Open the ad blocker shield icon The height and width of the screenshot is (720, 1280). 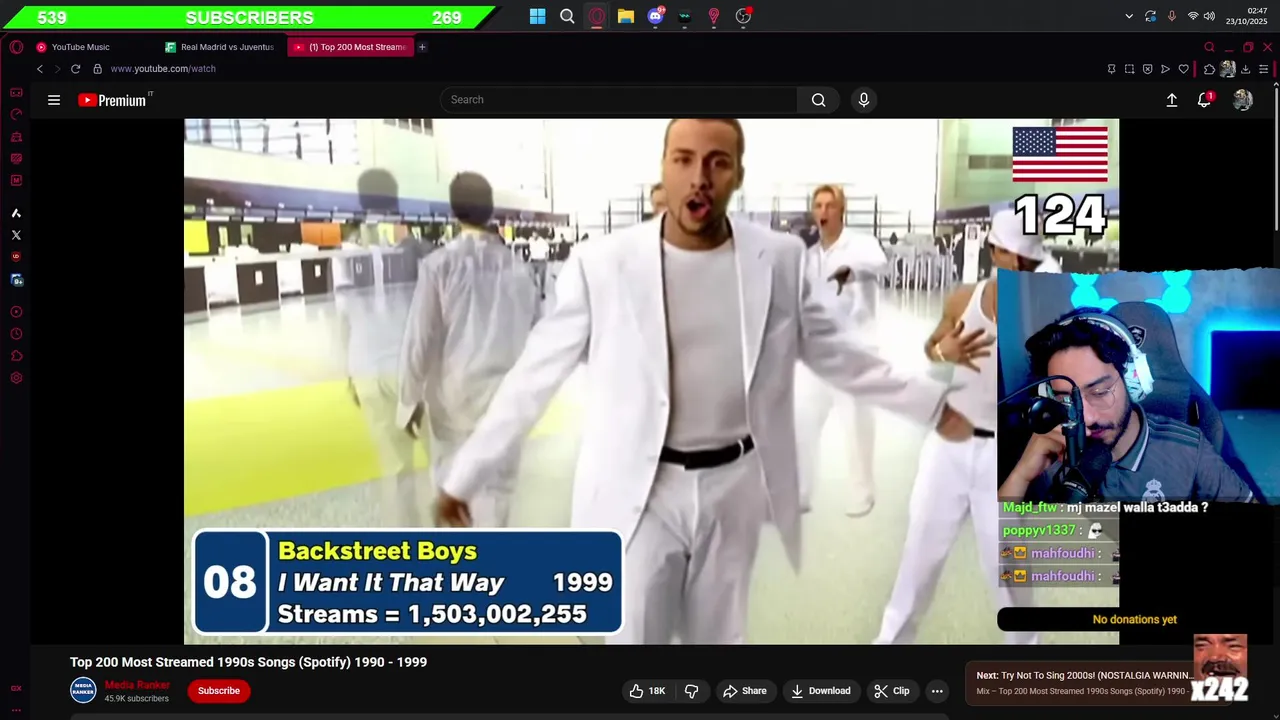(1147, 69)
